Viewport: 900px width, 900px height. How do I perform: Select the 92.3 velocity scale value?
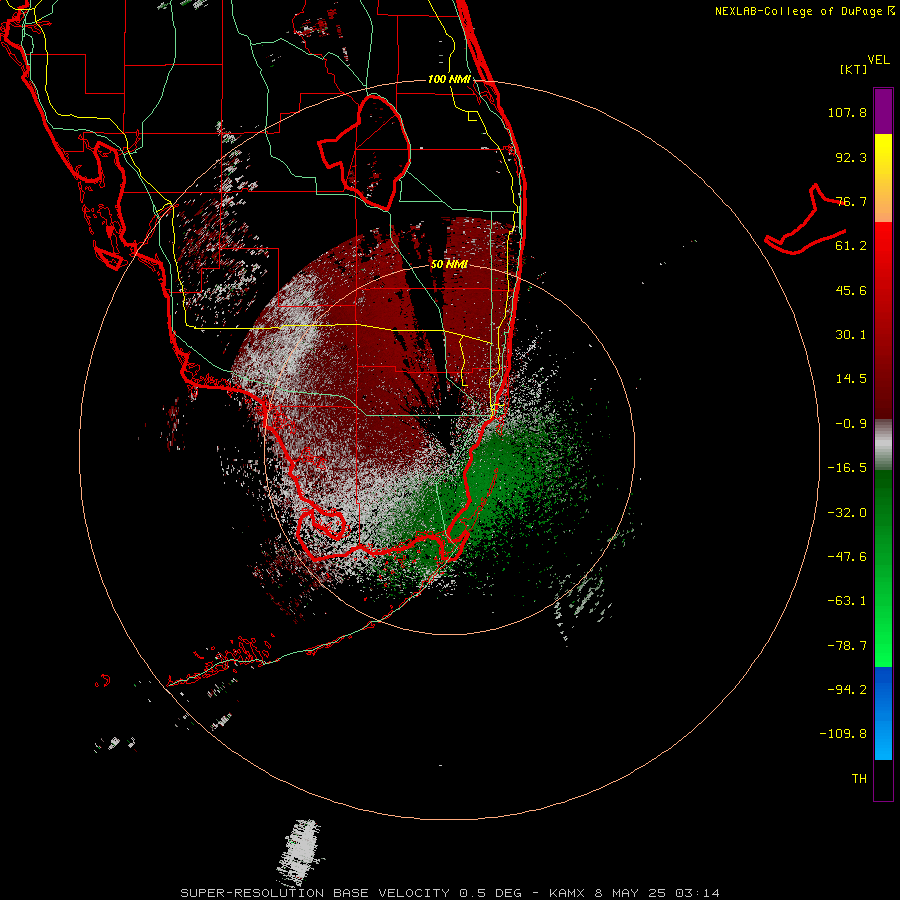851,157
